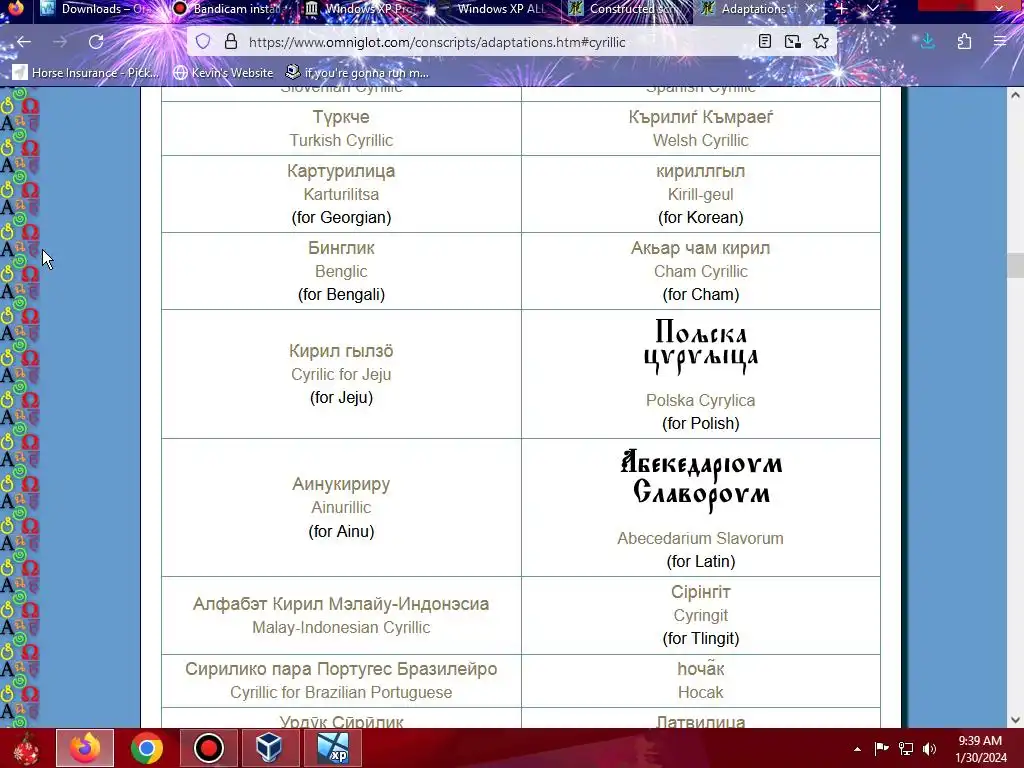Click the Аинукириру native name link

[341, 484]
